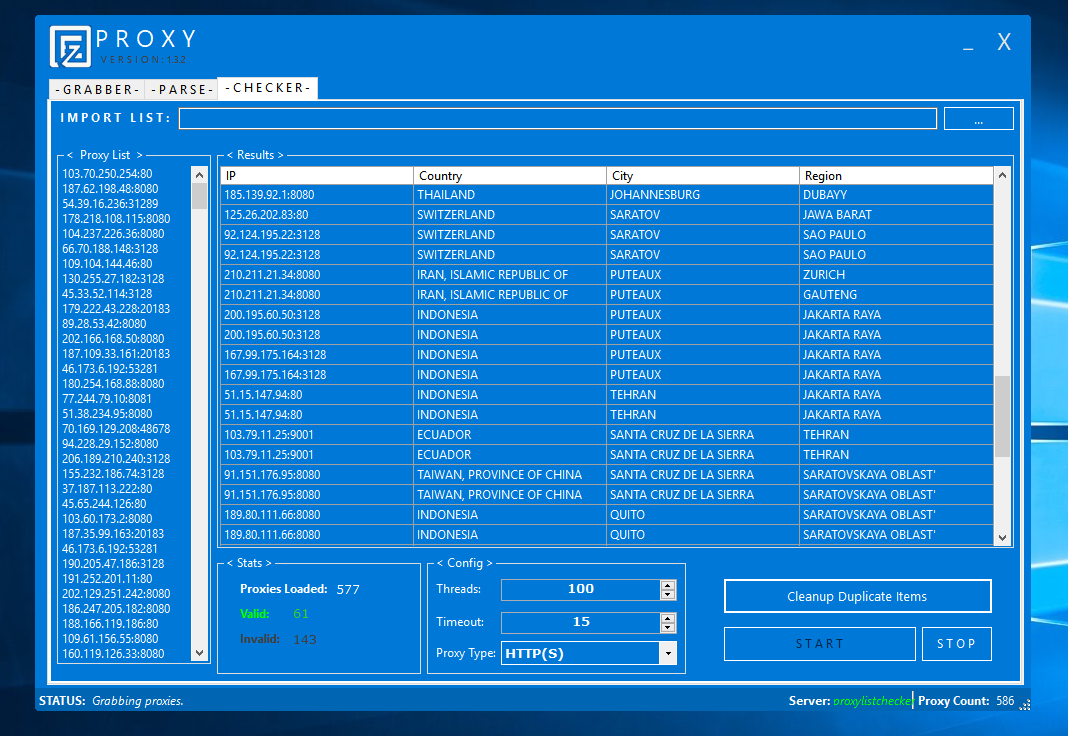Click the Cleanup Duplicate Items button

tap(857, 596)
